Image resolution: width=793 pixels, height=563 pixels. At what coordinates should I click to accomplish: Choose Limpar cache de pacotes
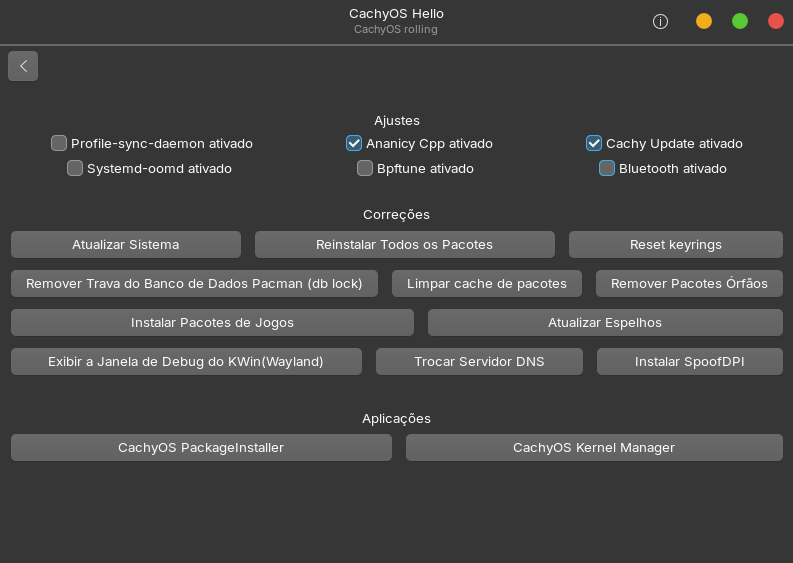click(x=487, y=284)
